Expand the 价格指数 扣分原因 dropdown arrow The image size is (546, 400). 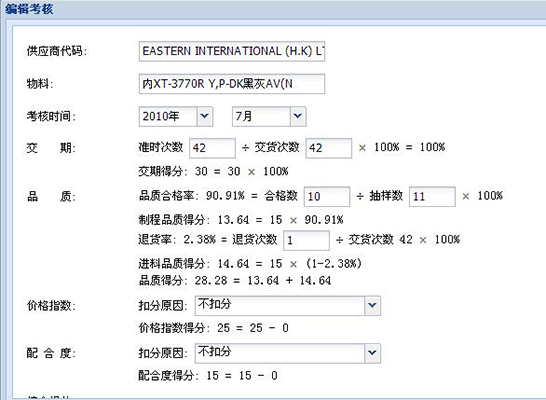pos(372,305)
